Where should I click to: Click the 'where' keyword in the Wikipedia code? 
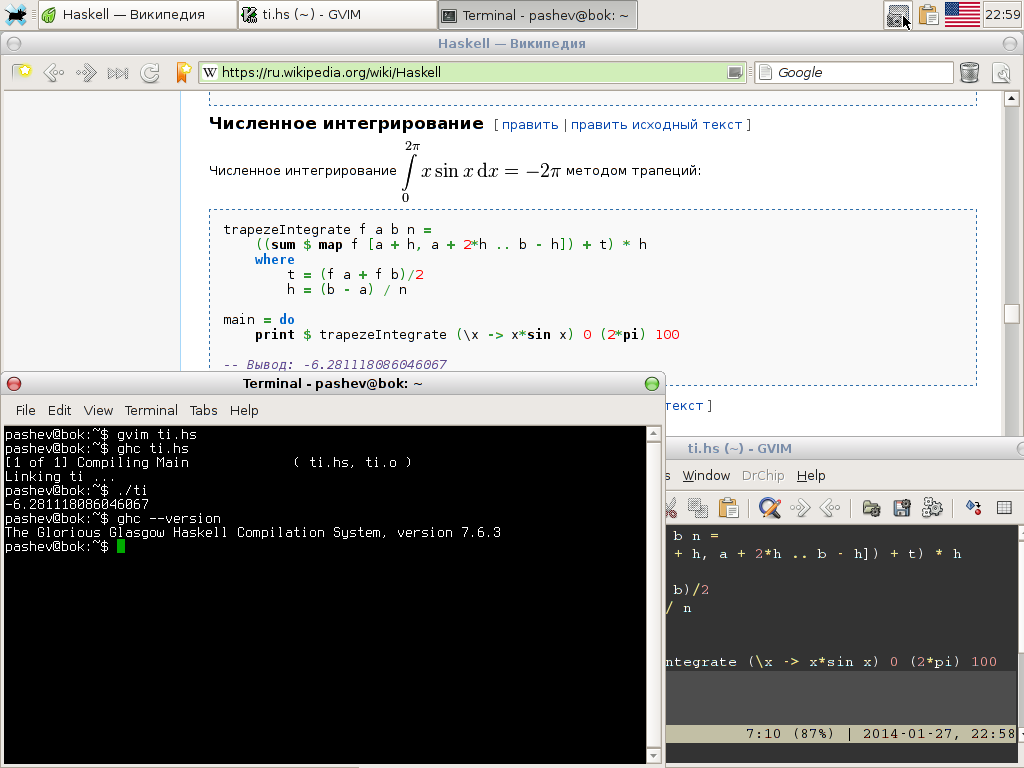pyautogui.click(x=274, y=259)
